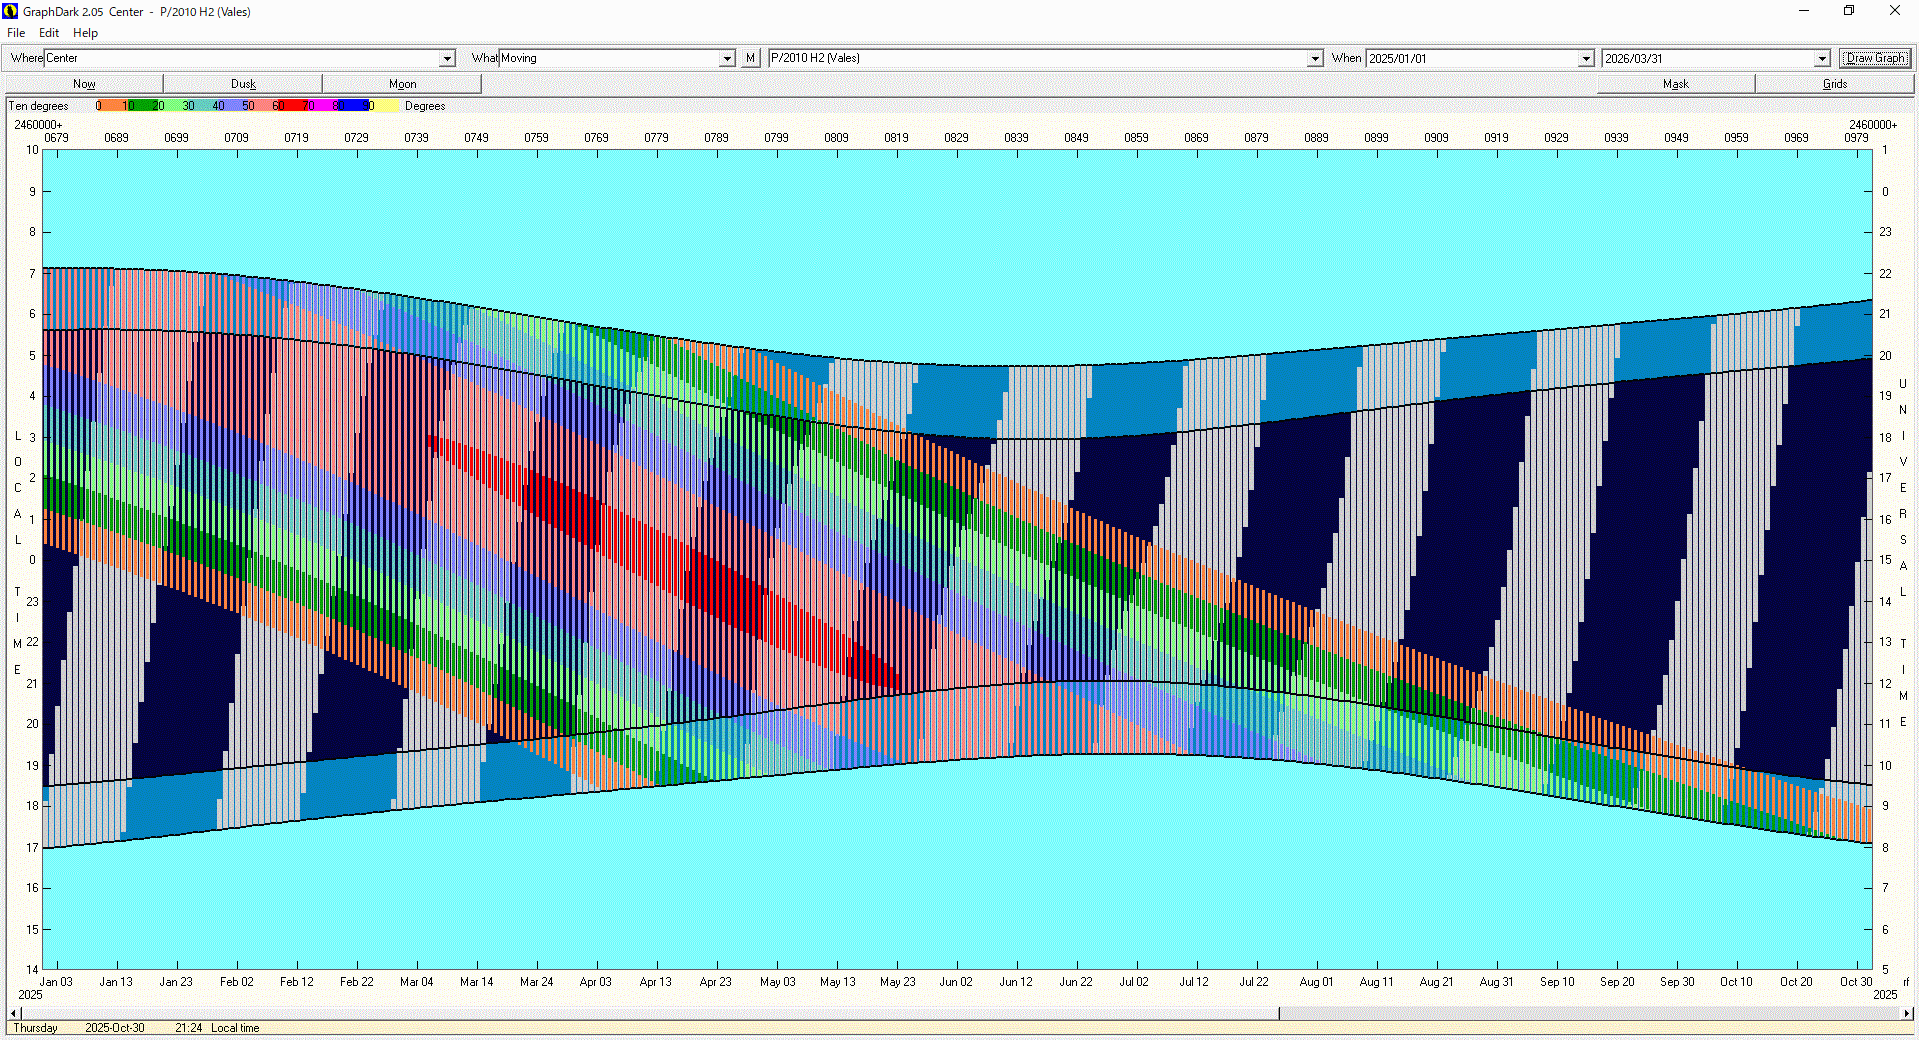Click the Oct 30 date axis label

[1856, 982]
